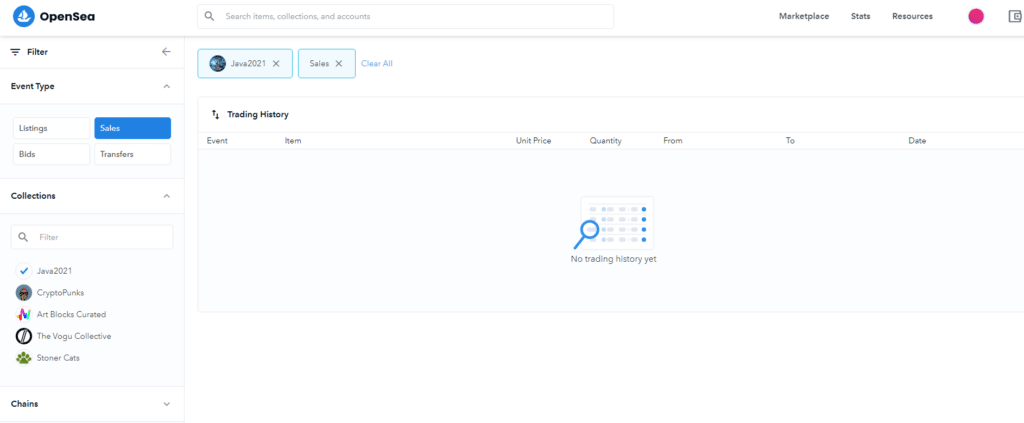Click The Vogu Collective collection icon
This screenshot has height=423, width=1024.
(x=24, y=336)
